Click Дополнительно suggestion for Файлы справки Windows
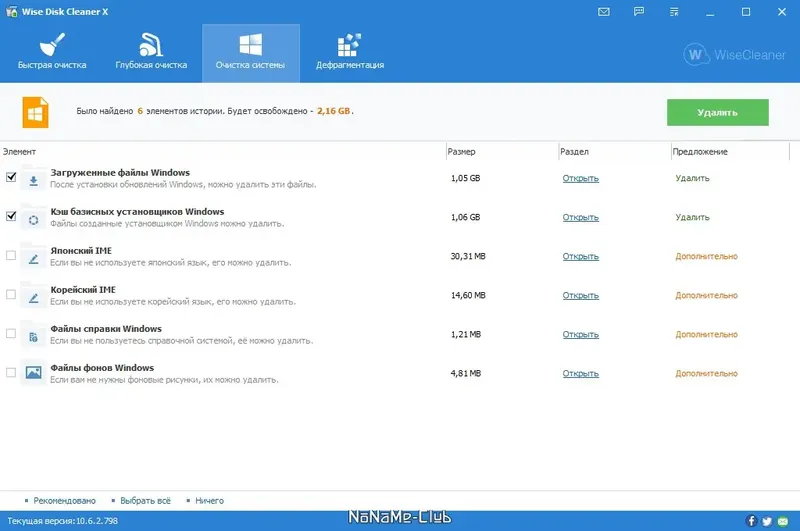This screenshot has width=800, height=531. click(707, 335)
